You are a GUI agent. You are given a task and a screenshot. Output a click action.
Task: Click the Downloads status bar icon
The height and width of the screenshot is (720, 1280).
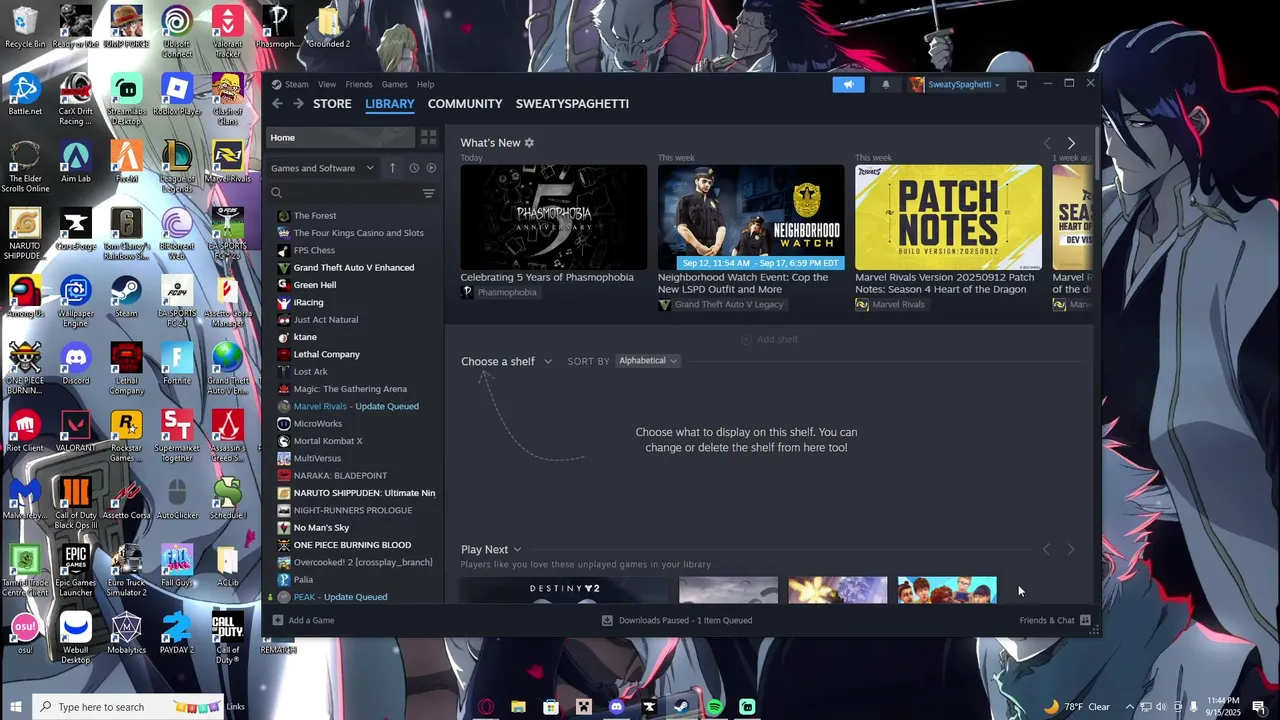click(x=607, y=620)
